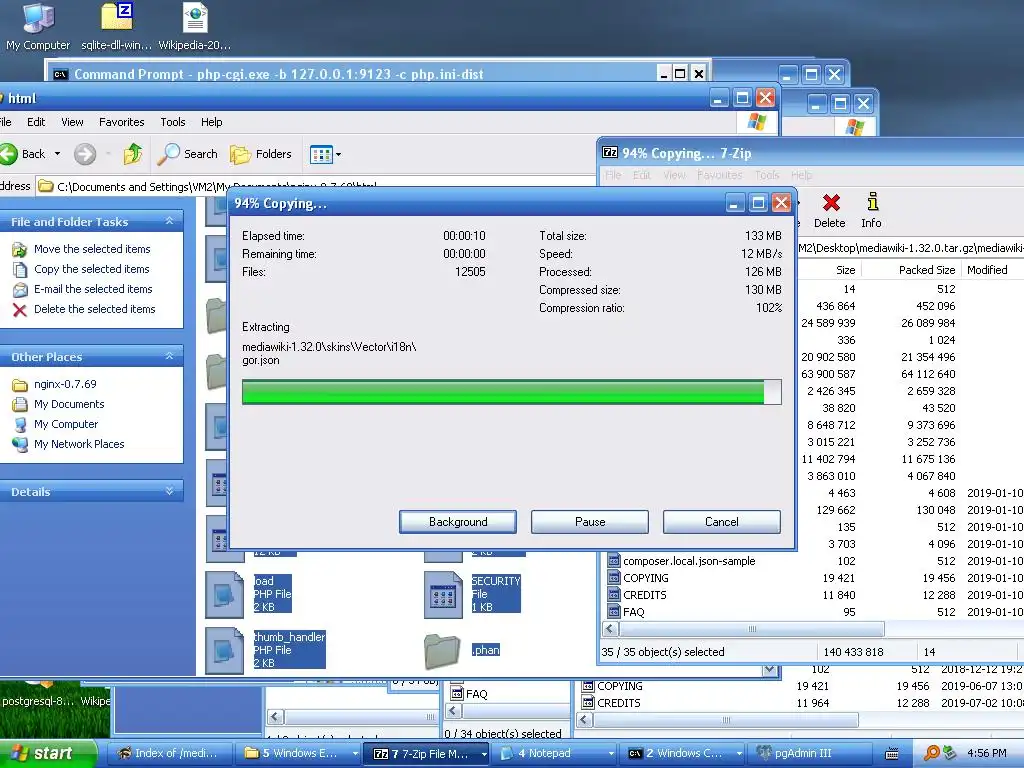Open 7-Zip File Manager taskbar group
The image size is (1024, 768).
428,753
